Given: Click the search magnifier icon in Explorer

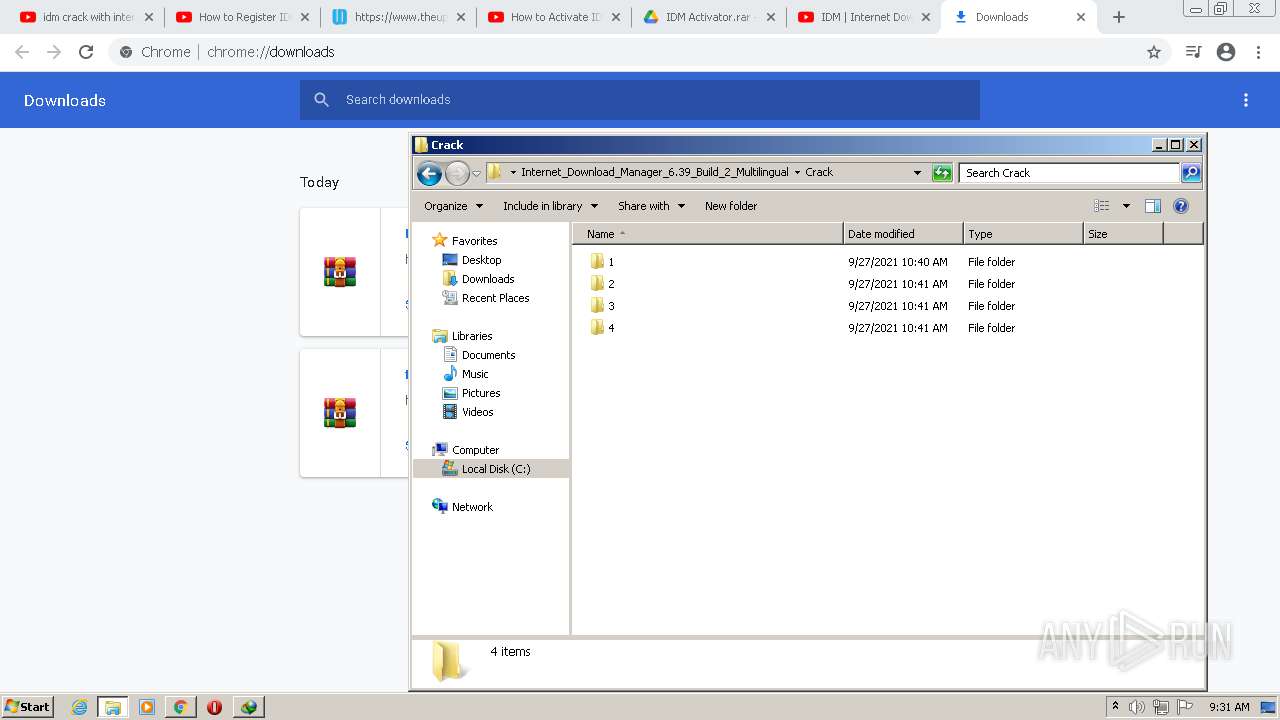Looking at the screenshot, I should point(1190,173).
